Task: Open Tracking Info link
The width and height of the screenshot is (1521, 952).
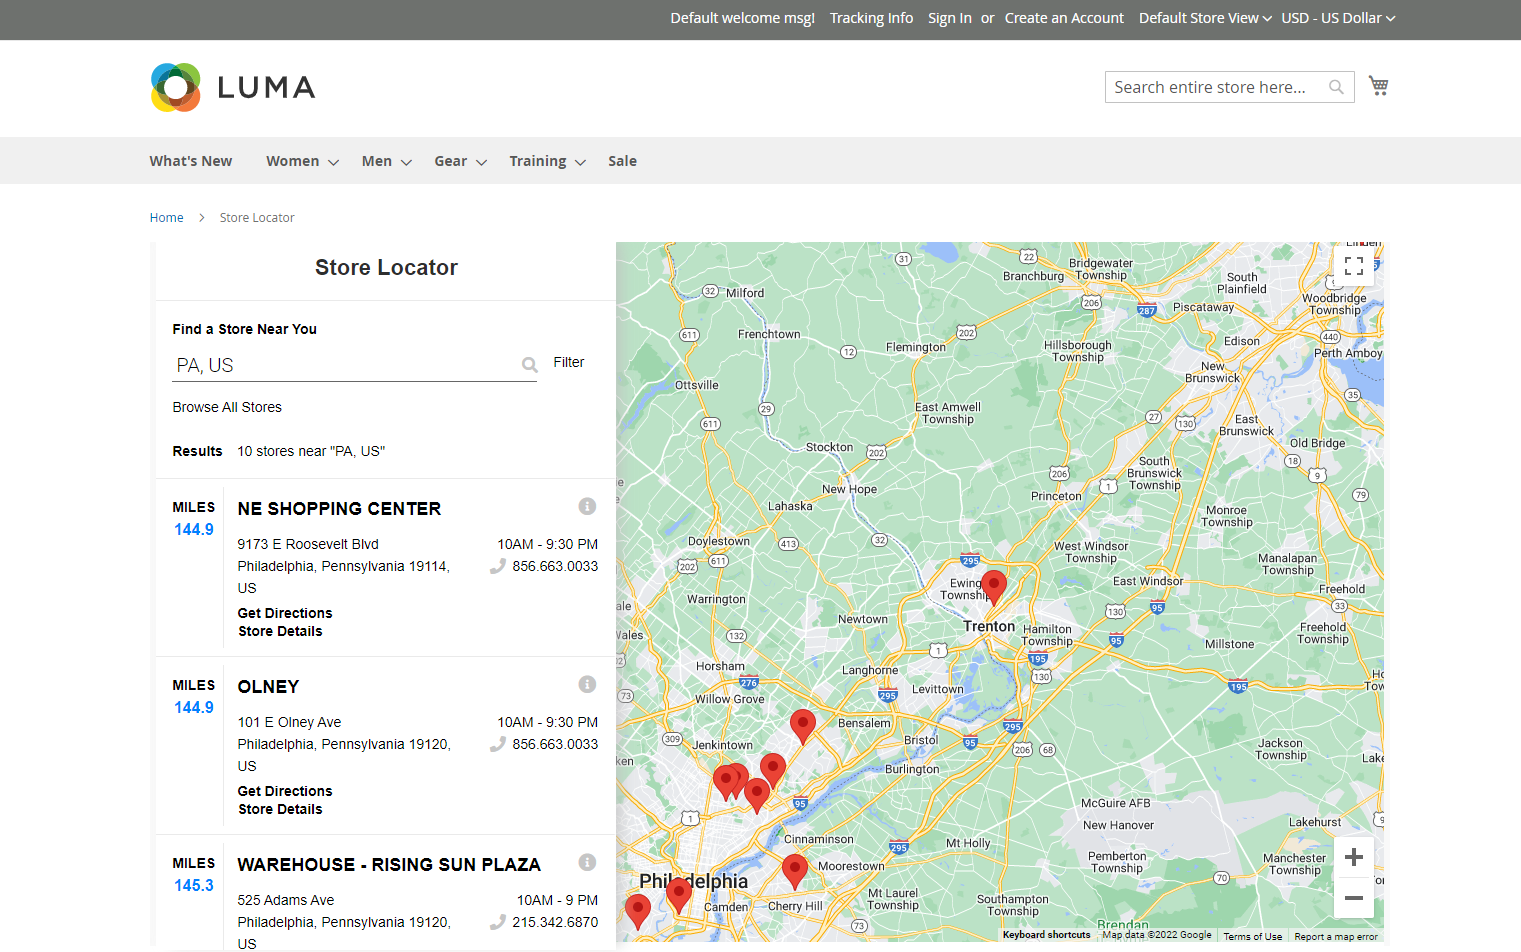Action: point(871,18)
